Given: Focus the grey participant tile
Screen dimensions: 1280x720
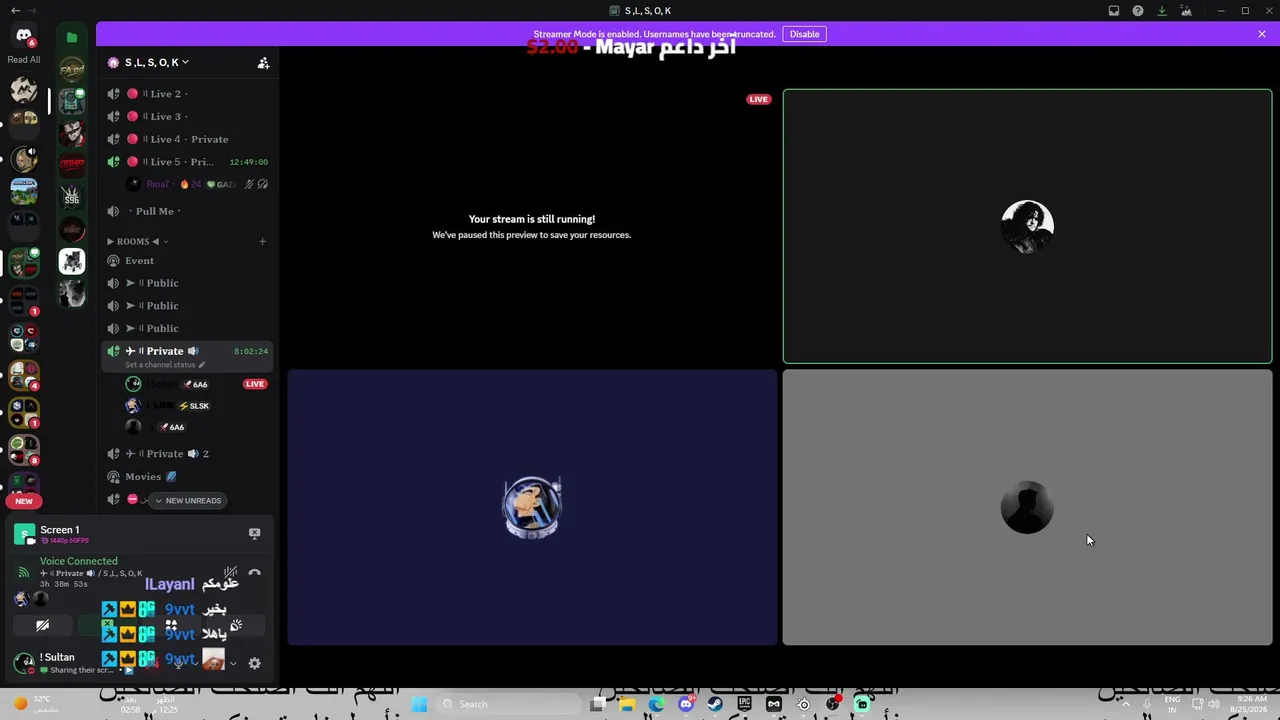Looking at the screenshot, I should [1027, 508].
